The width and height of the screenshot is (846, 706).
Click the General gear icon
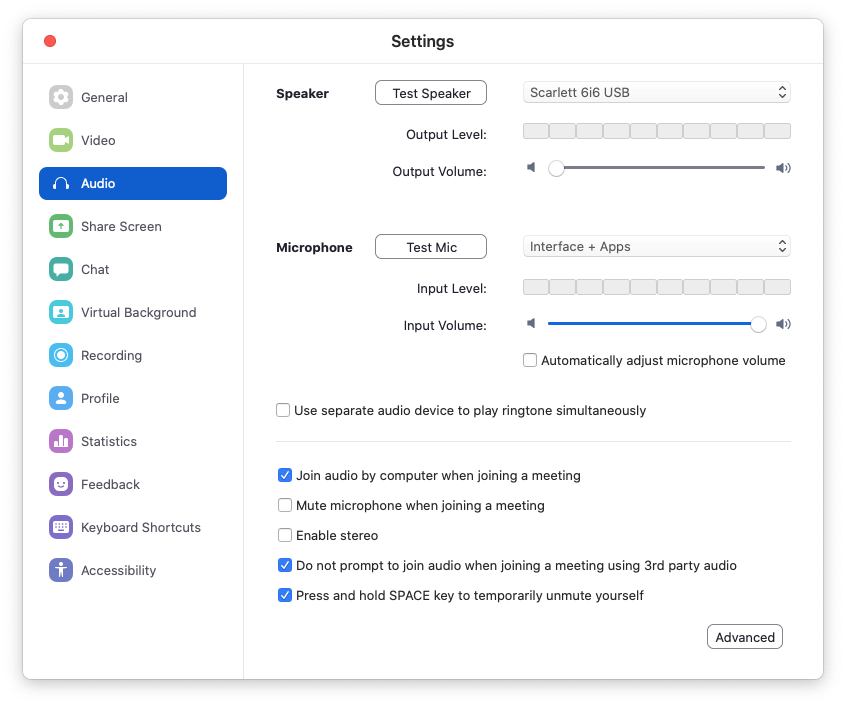61,97
